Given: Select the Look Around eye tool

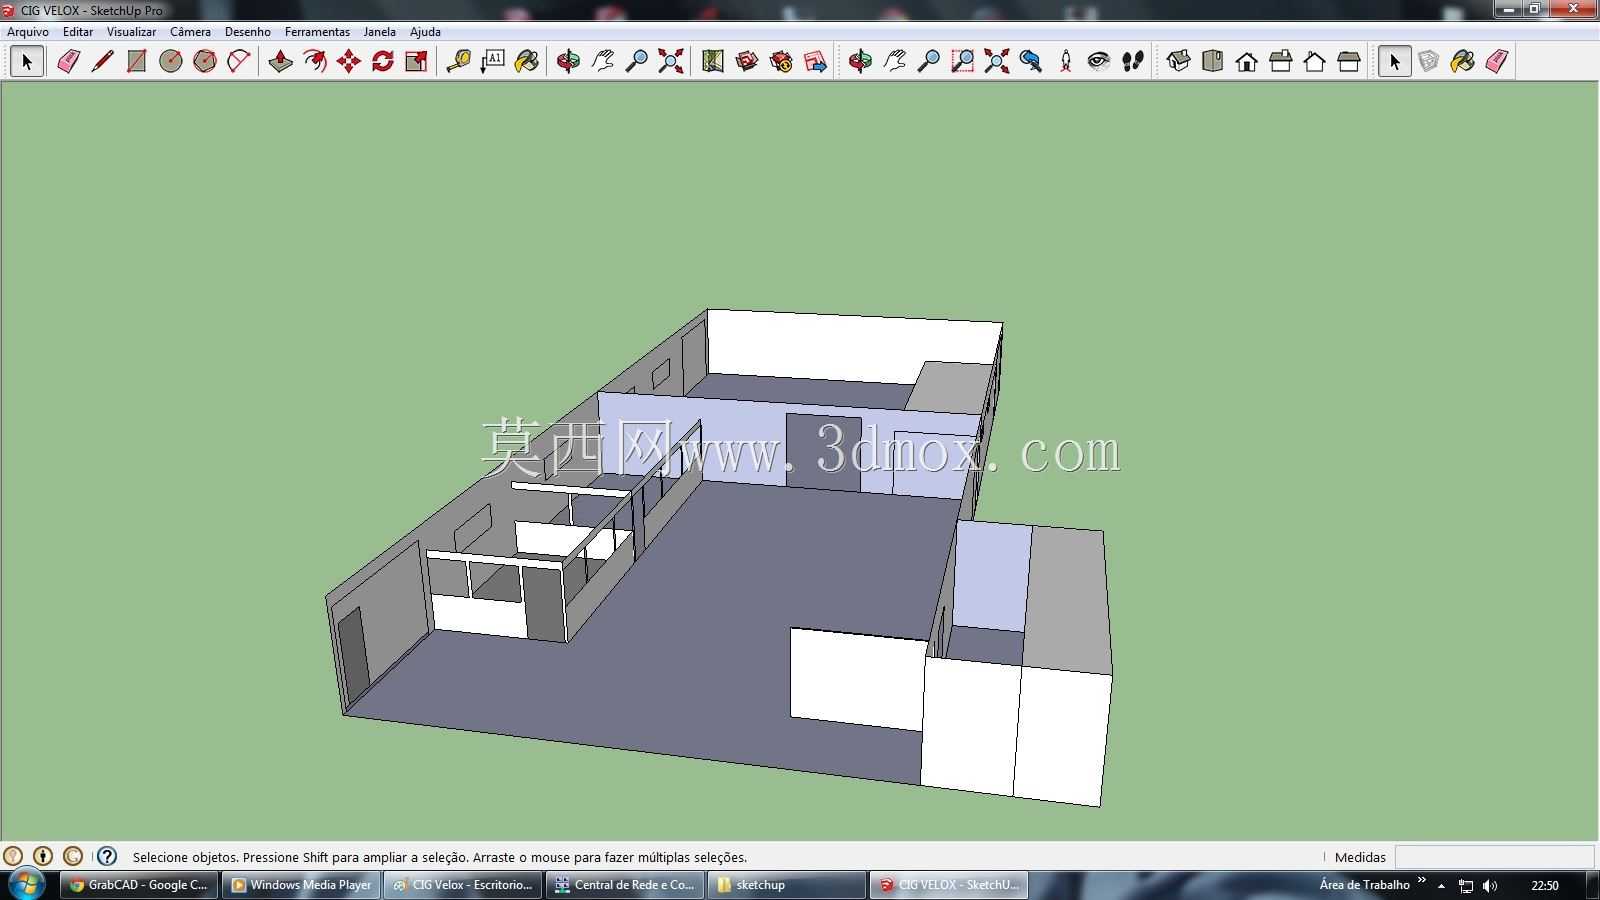Looking at the screenshot, I should [x=1099, y=61].
